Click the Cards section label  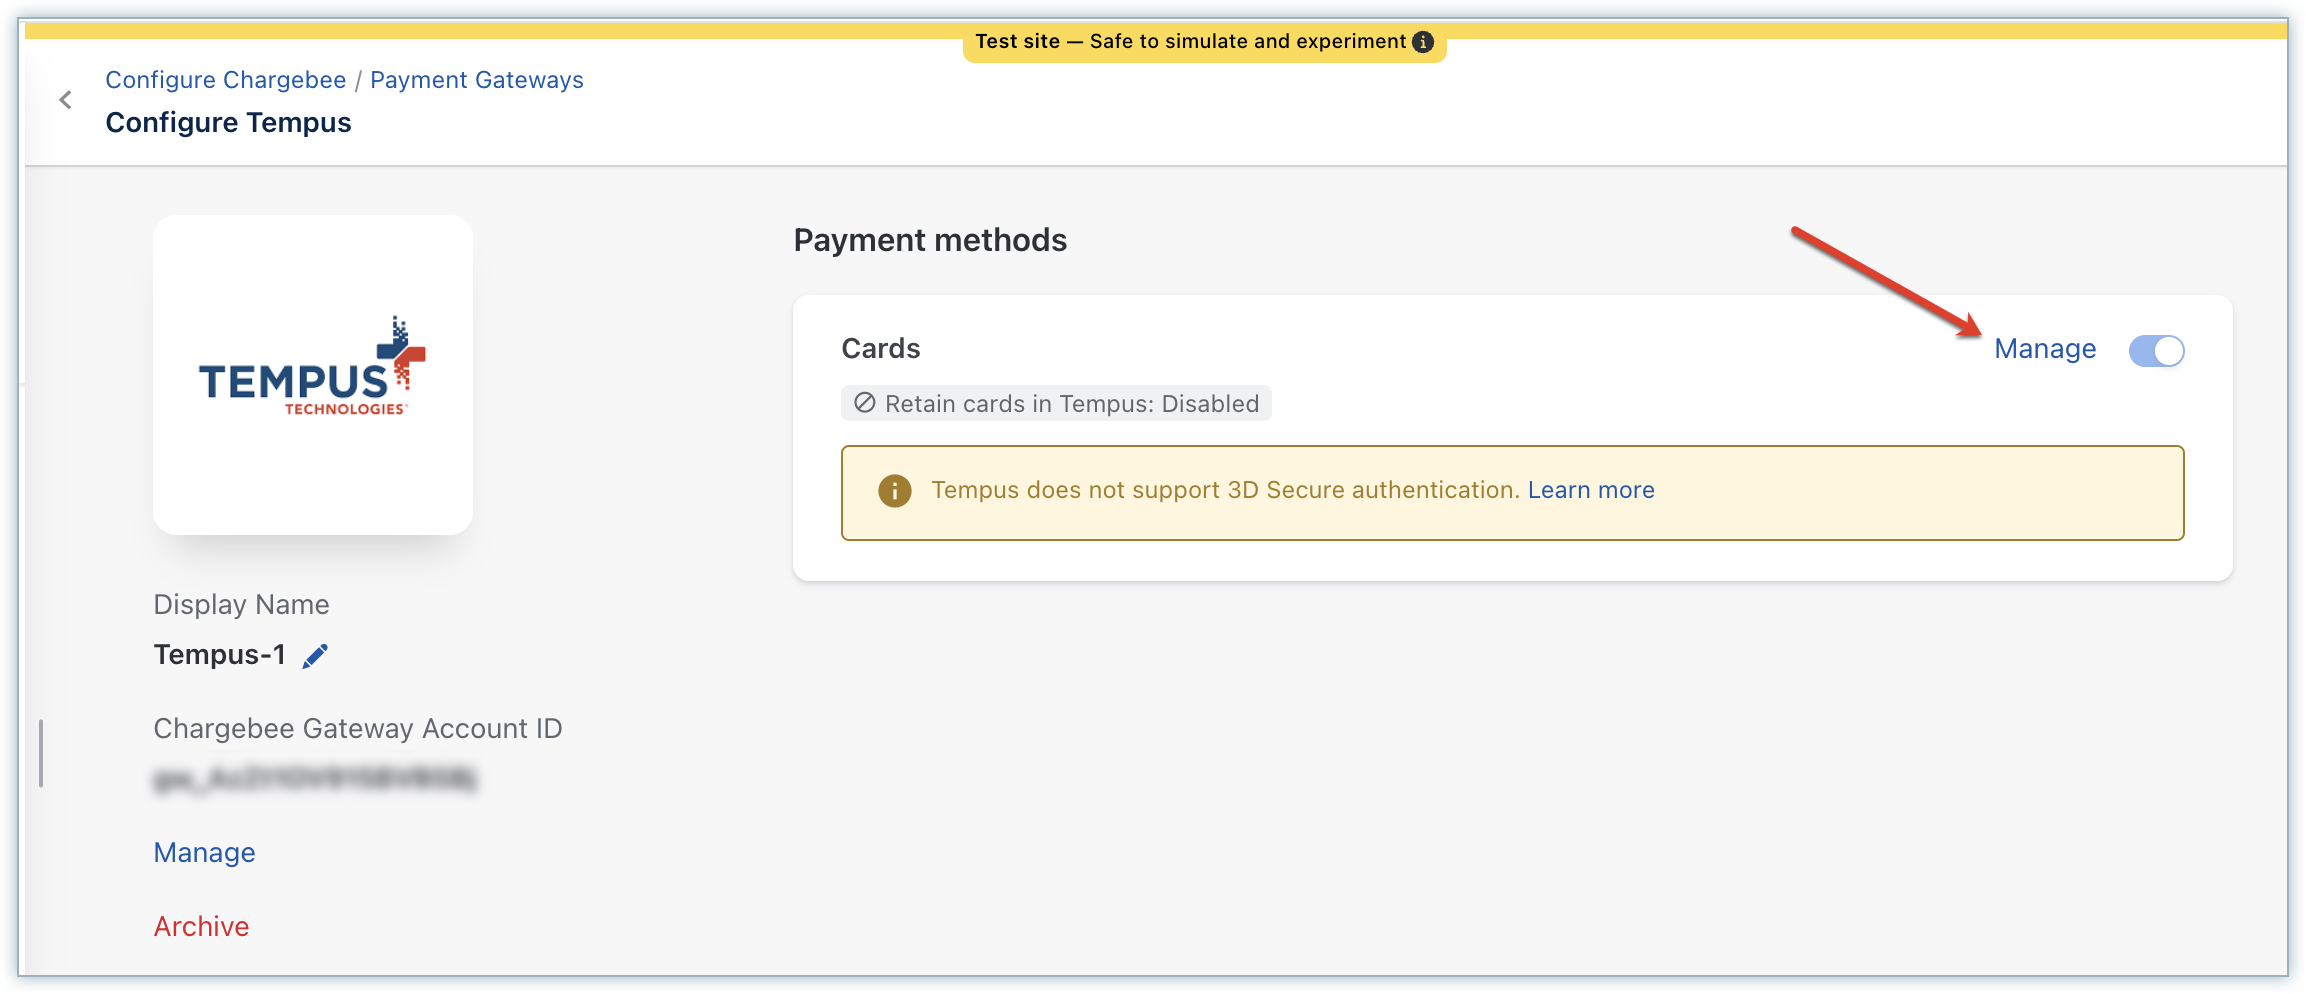point(880,348)
